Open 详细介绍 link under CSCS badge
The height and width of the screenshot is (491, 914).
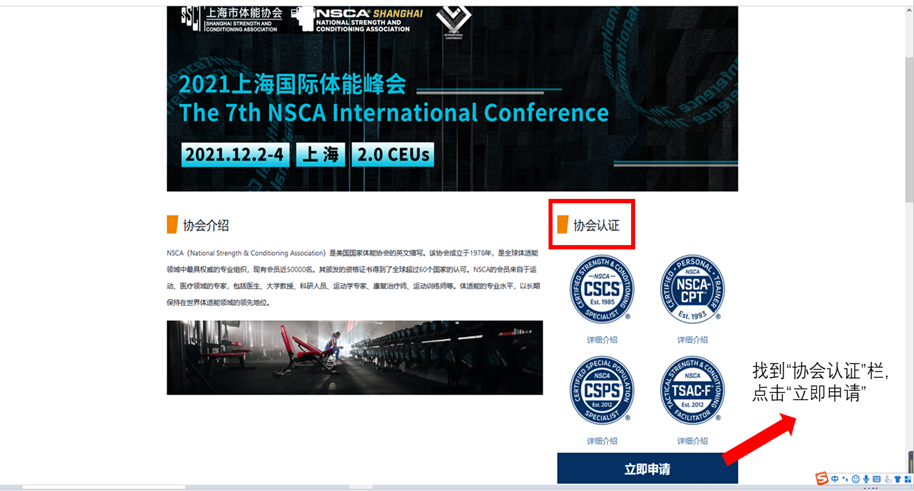[x=602, y=340]
